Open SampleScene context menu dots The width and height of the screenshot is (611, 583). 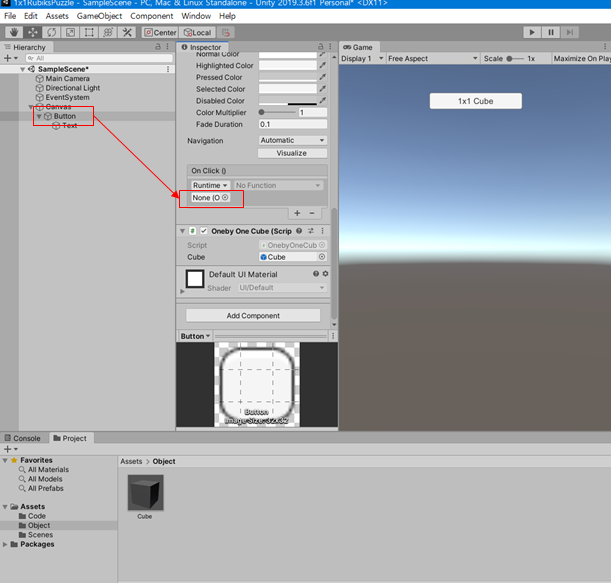point(168,69)
